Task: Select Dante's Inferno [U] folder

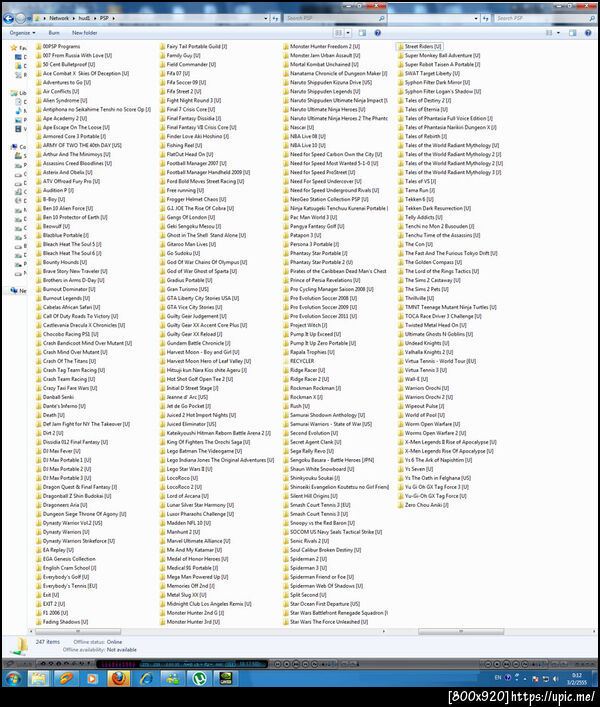Action: click(x=60, y=406)
